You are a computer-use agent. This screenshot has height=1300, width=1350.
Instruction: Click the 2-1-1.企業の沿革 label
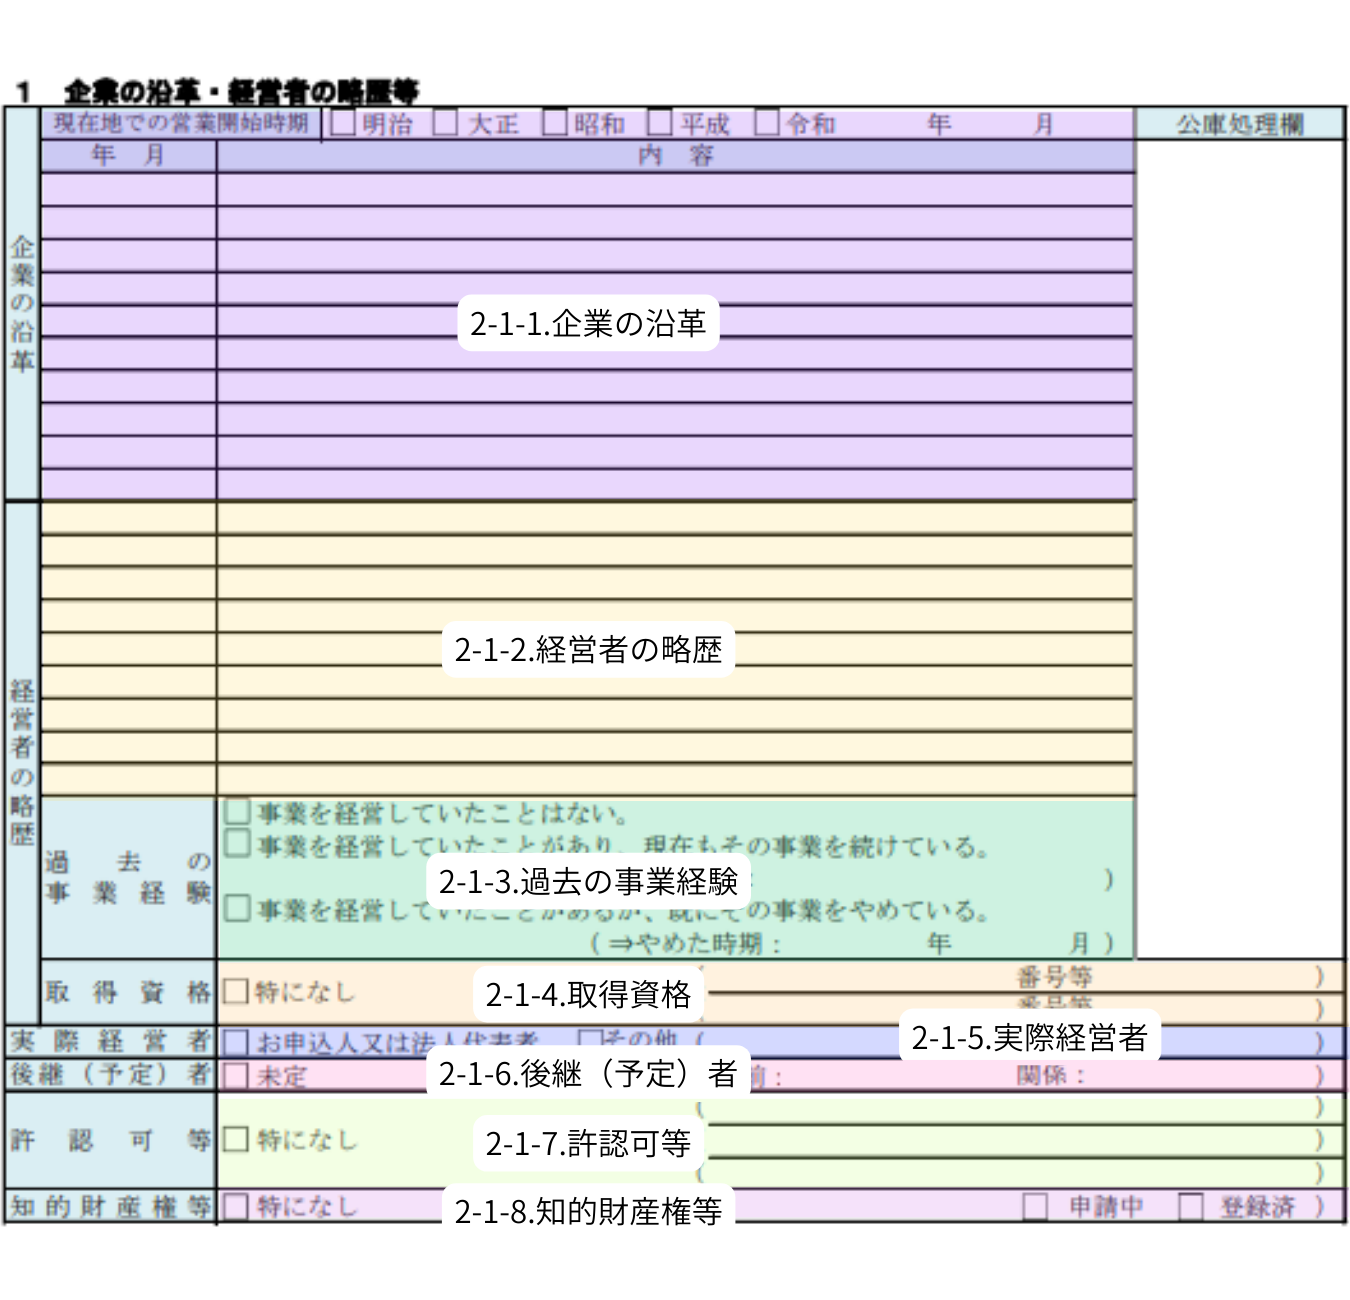(x=588, y=323)
